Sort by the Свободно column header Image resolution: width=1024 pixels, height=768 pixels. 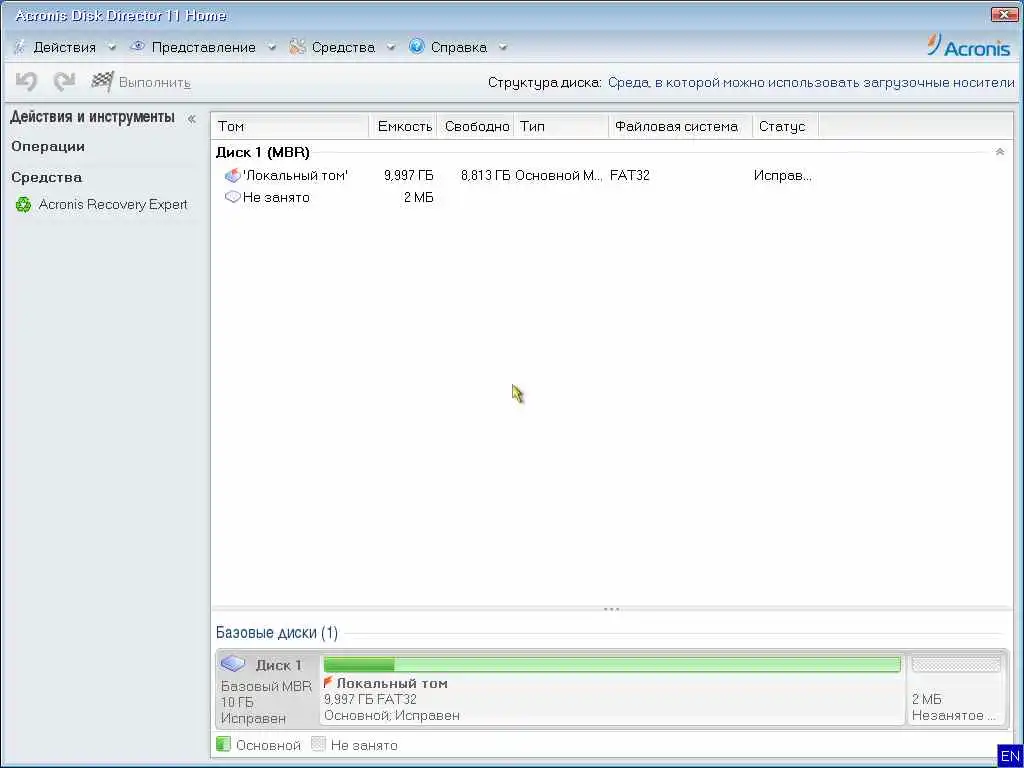tap(476, 126)
